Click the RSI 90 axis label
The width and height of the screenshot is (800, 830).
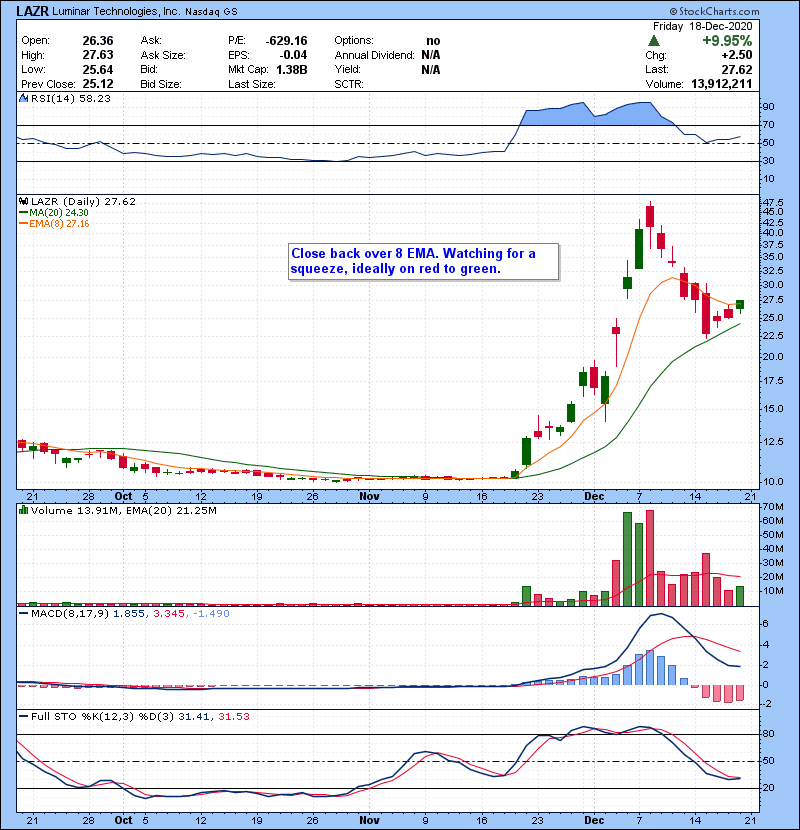tap(768, 107)
